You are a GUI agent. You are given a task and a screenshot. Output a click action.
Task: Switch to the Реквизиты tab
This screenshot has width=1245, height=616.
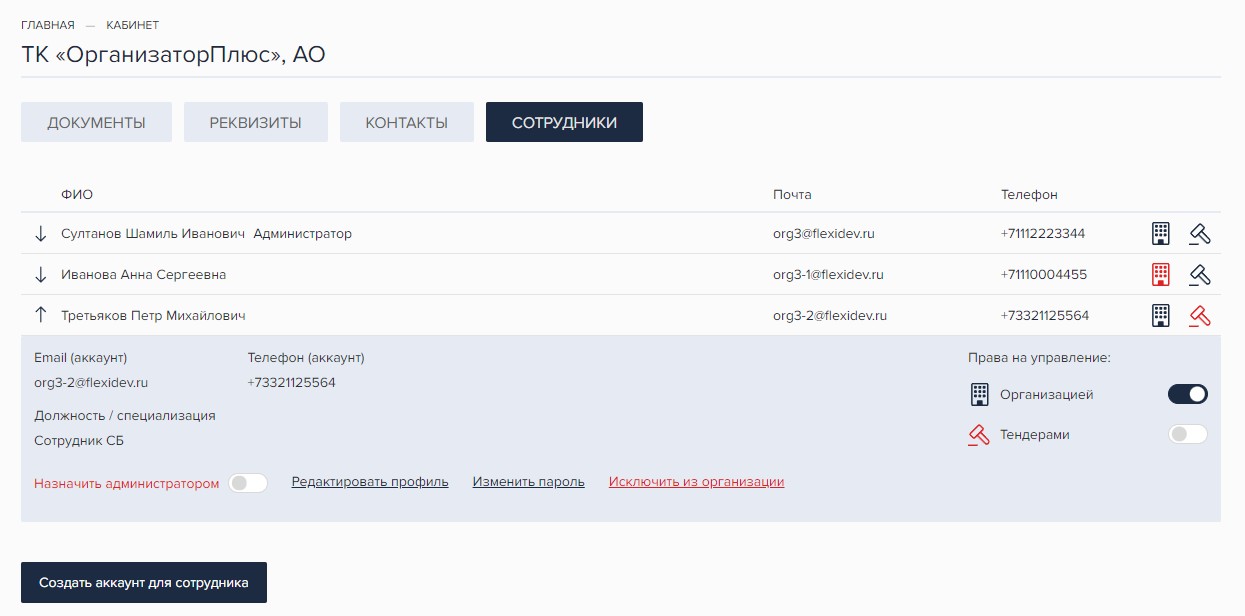[255, 122]
